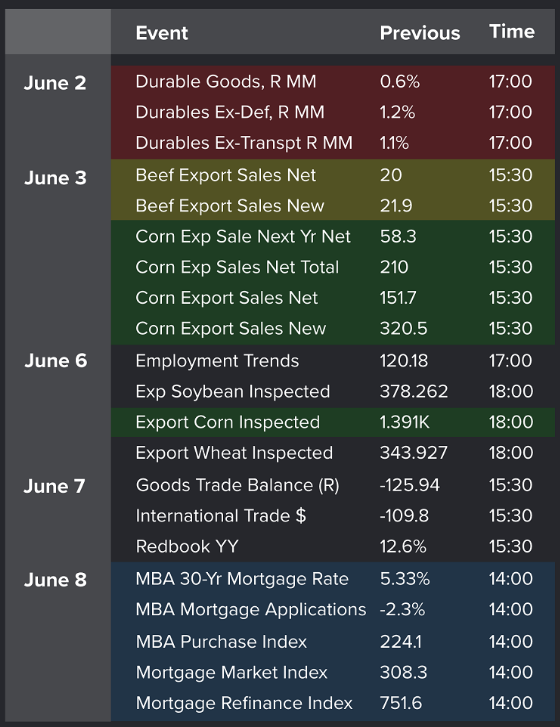Click Export Corn Inspected highlighted row
The height and width of the screenshot is (727, 560).
pyautogui.click(x=333, y=422)
